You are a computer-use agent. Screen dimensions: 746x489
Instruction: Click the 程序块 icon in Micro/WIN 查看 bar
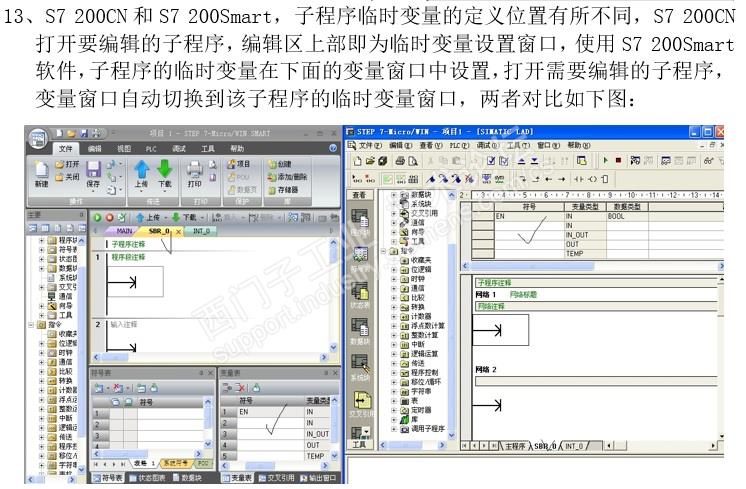coord(360,219)
